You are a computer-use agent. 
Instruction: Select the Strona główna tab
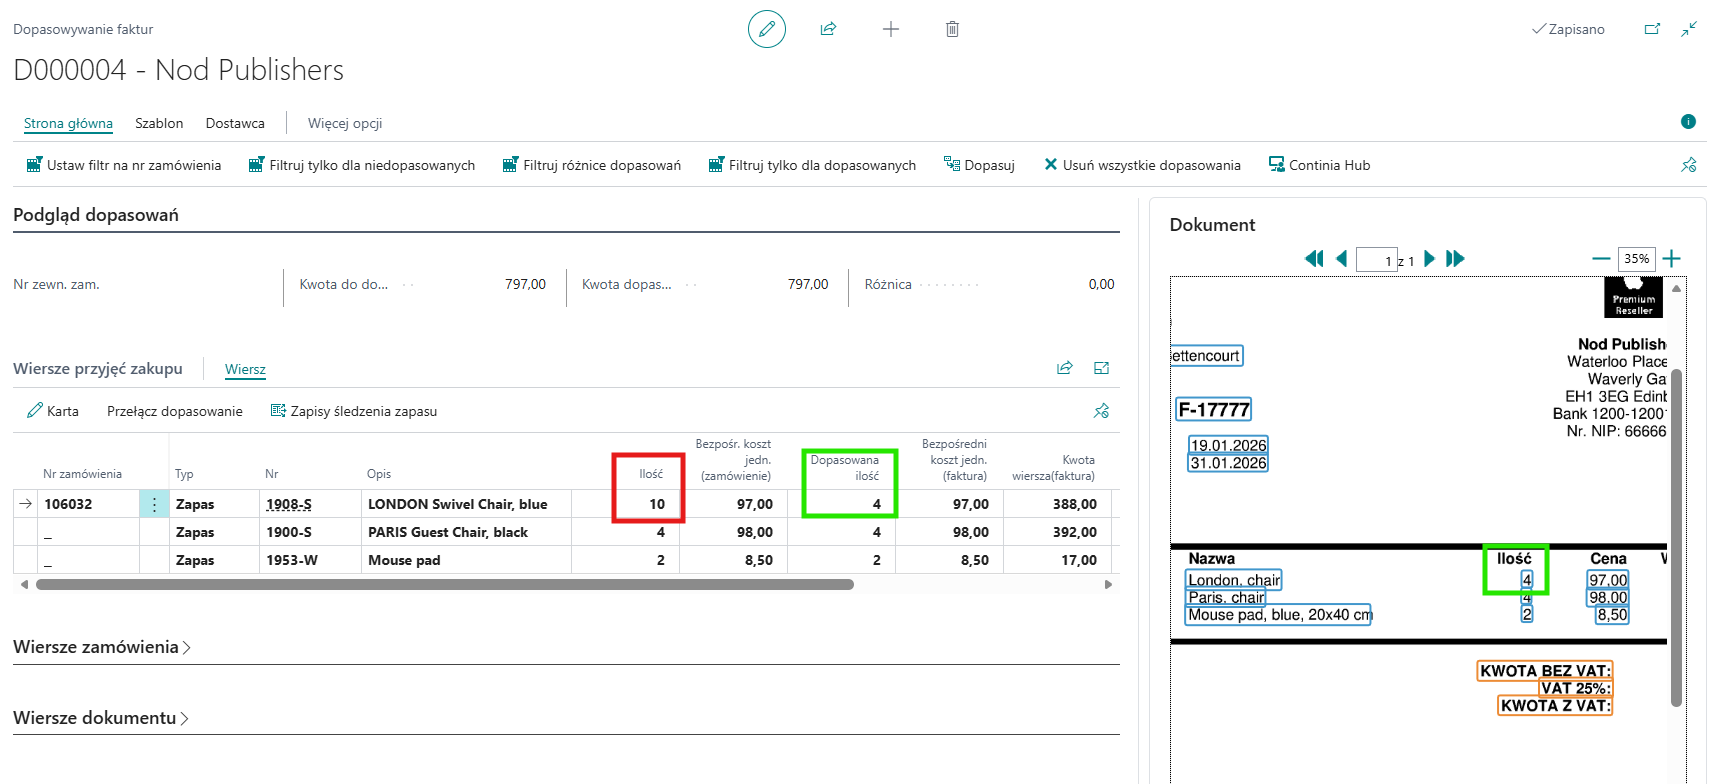[68, 123]
